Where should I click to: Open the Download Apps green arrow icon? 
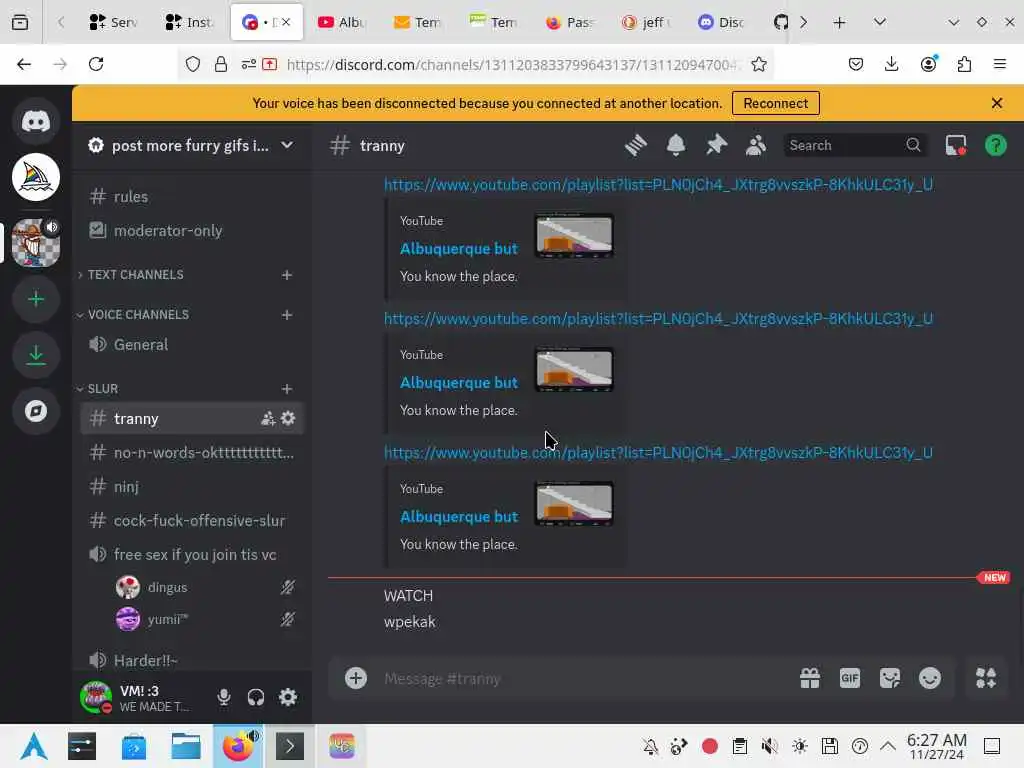tap(36, 355)
